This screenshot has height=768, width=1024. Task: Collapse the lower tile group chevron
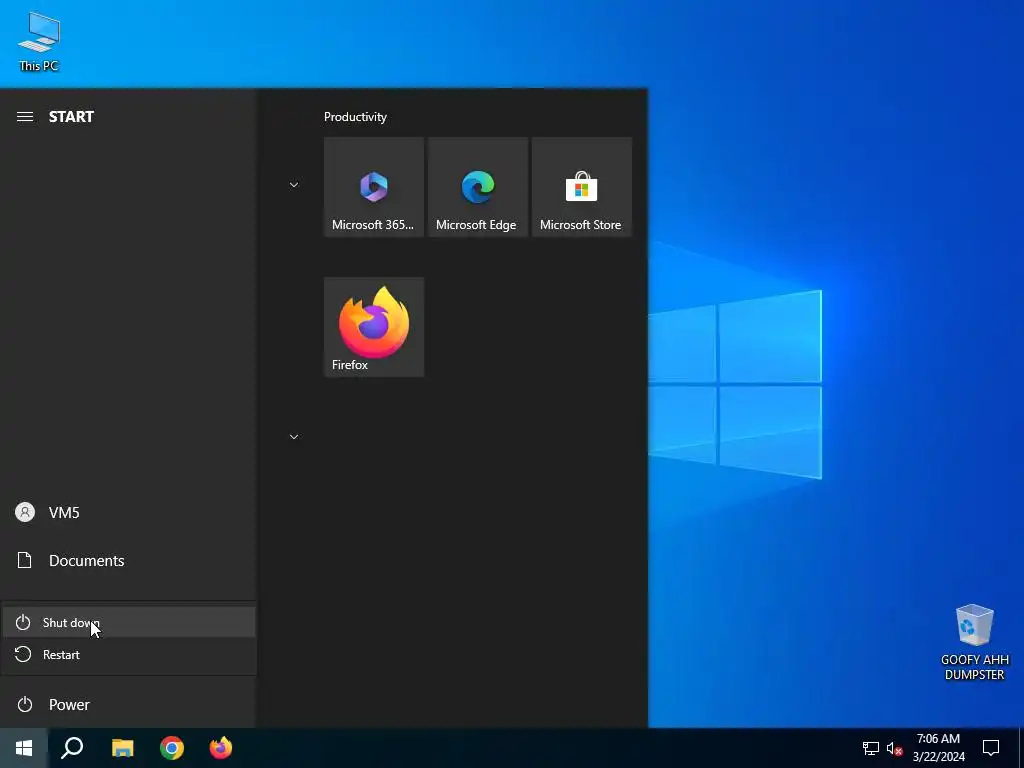[294, 437]
